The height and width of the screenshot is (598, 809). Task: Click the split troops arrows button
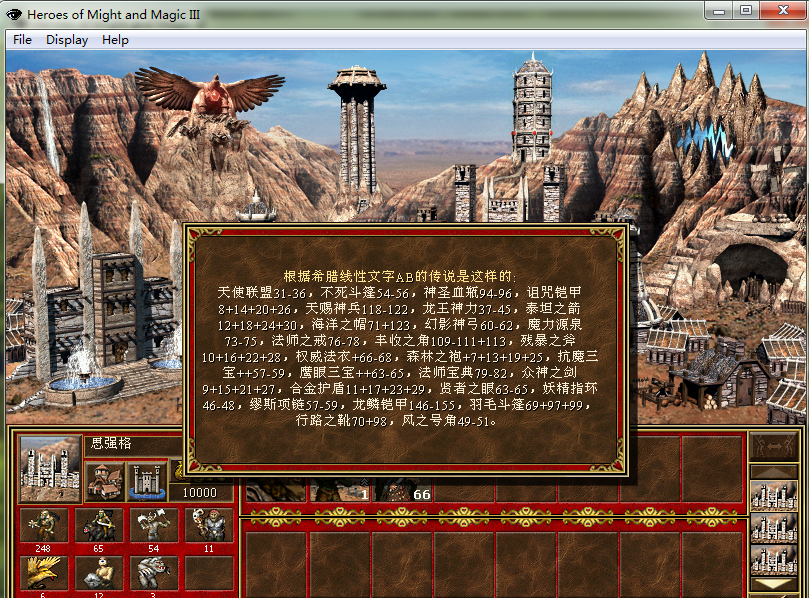click(774, 446)
